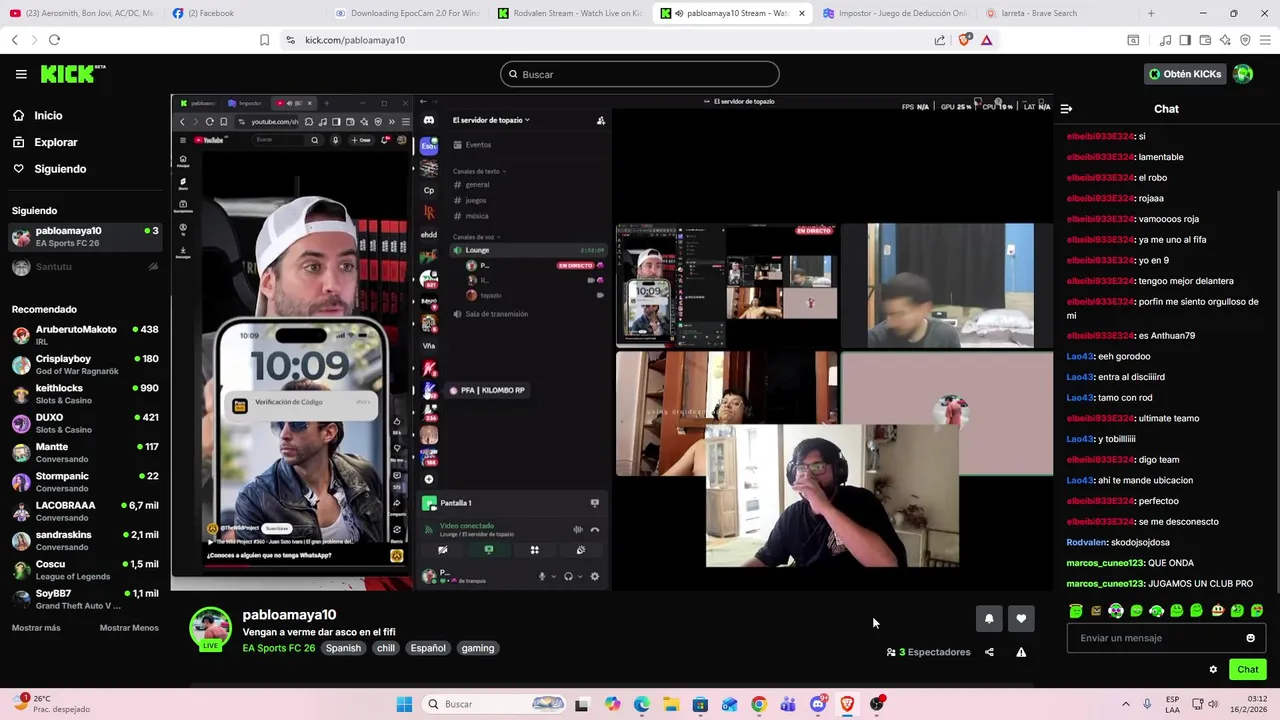Click the stream video player
The height and width of the screenshot is (720, 1280).
pyautogui.click(x=612, y=342)
